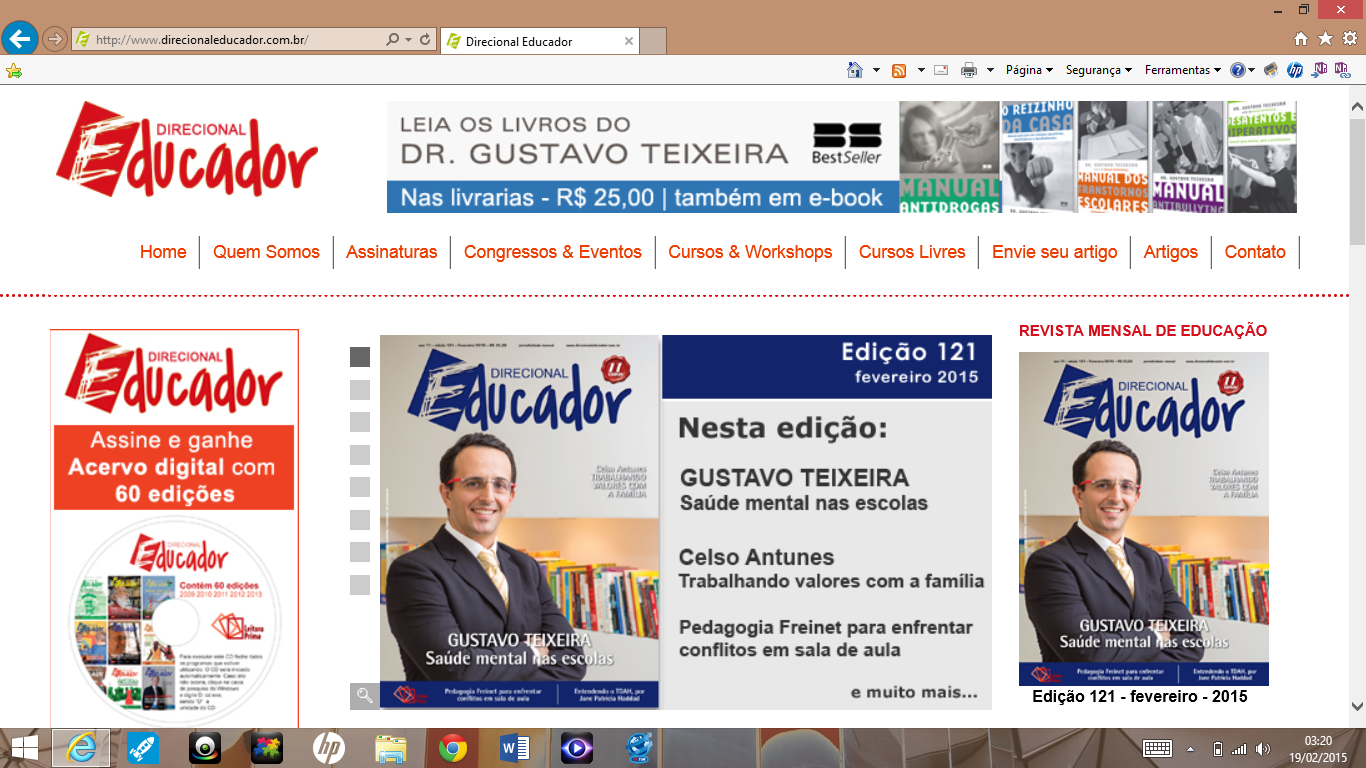Click the Home page icon in command bar

[x=855, y=70]
